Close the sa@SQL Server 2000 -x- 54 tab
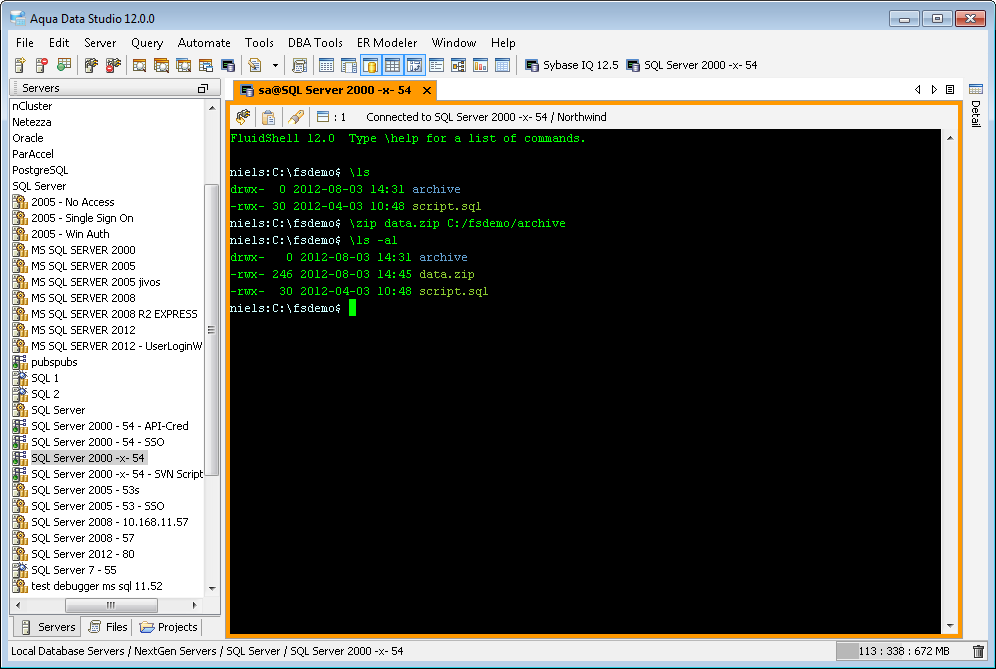Image resolution: width=996 pixels, height=669 pixels. pos(427,90)
